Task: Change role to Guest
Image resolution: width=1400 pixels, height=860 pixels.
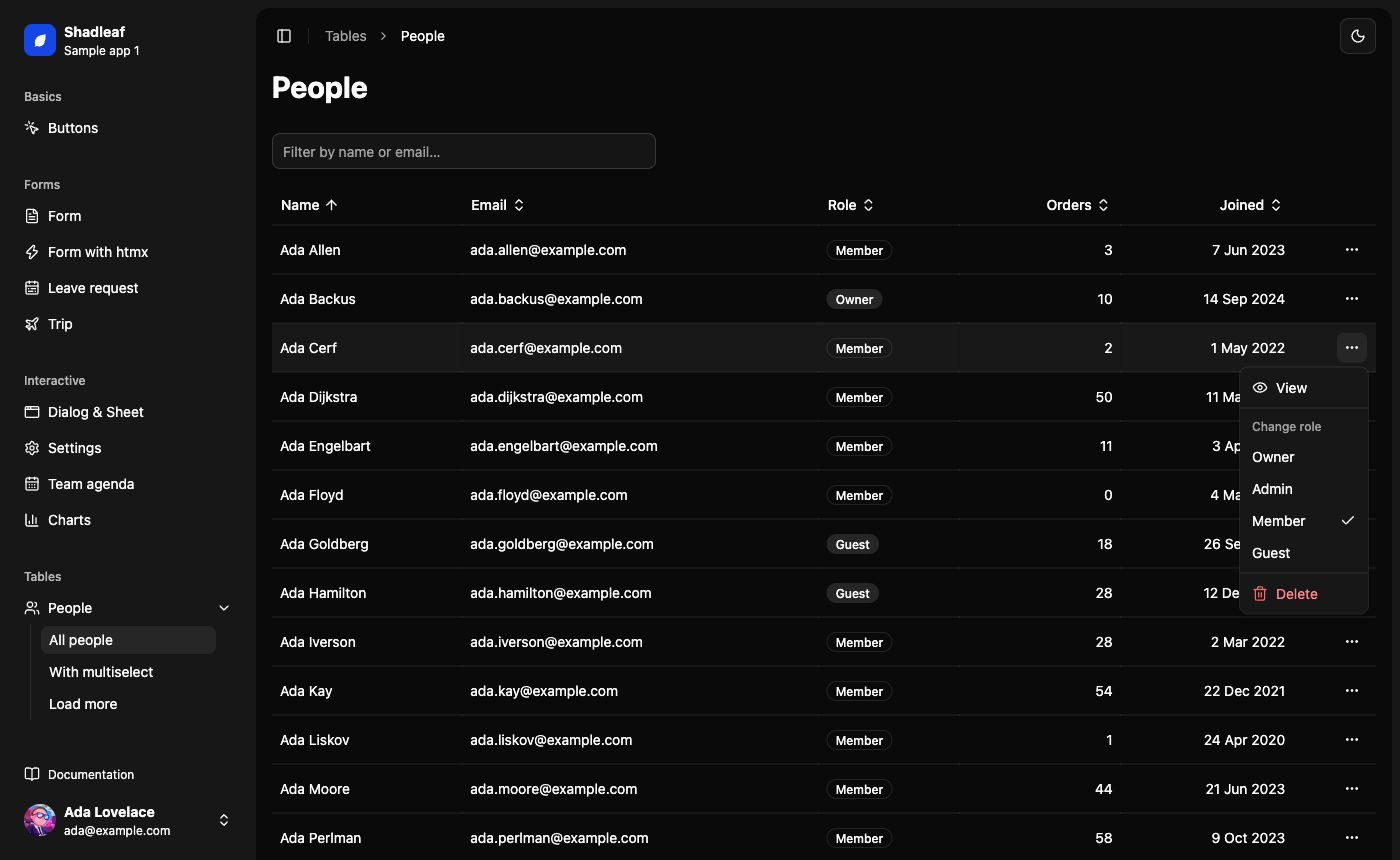Action: tap(1304, 553)
